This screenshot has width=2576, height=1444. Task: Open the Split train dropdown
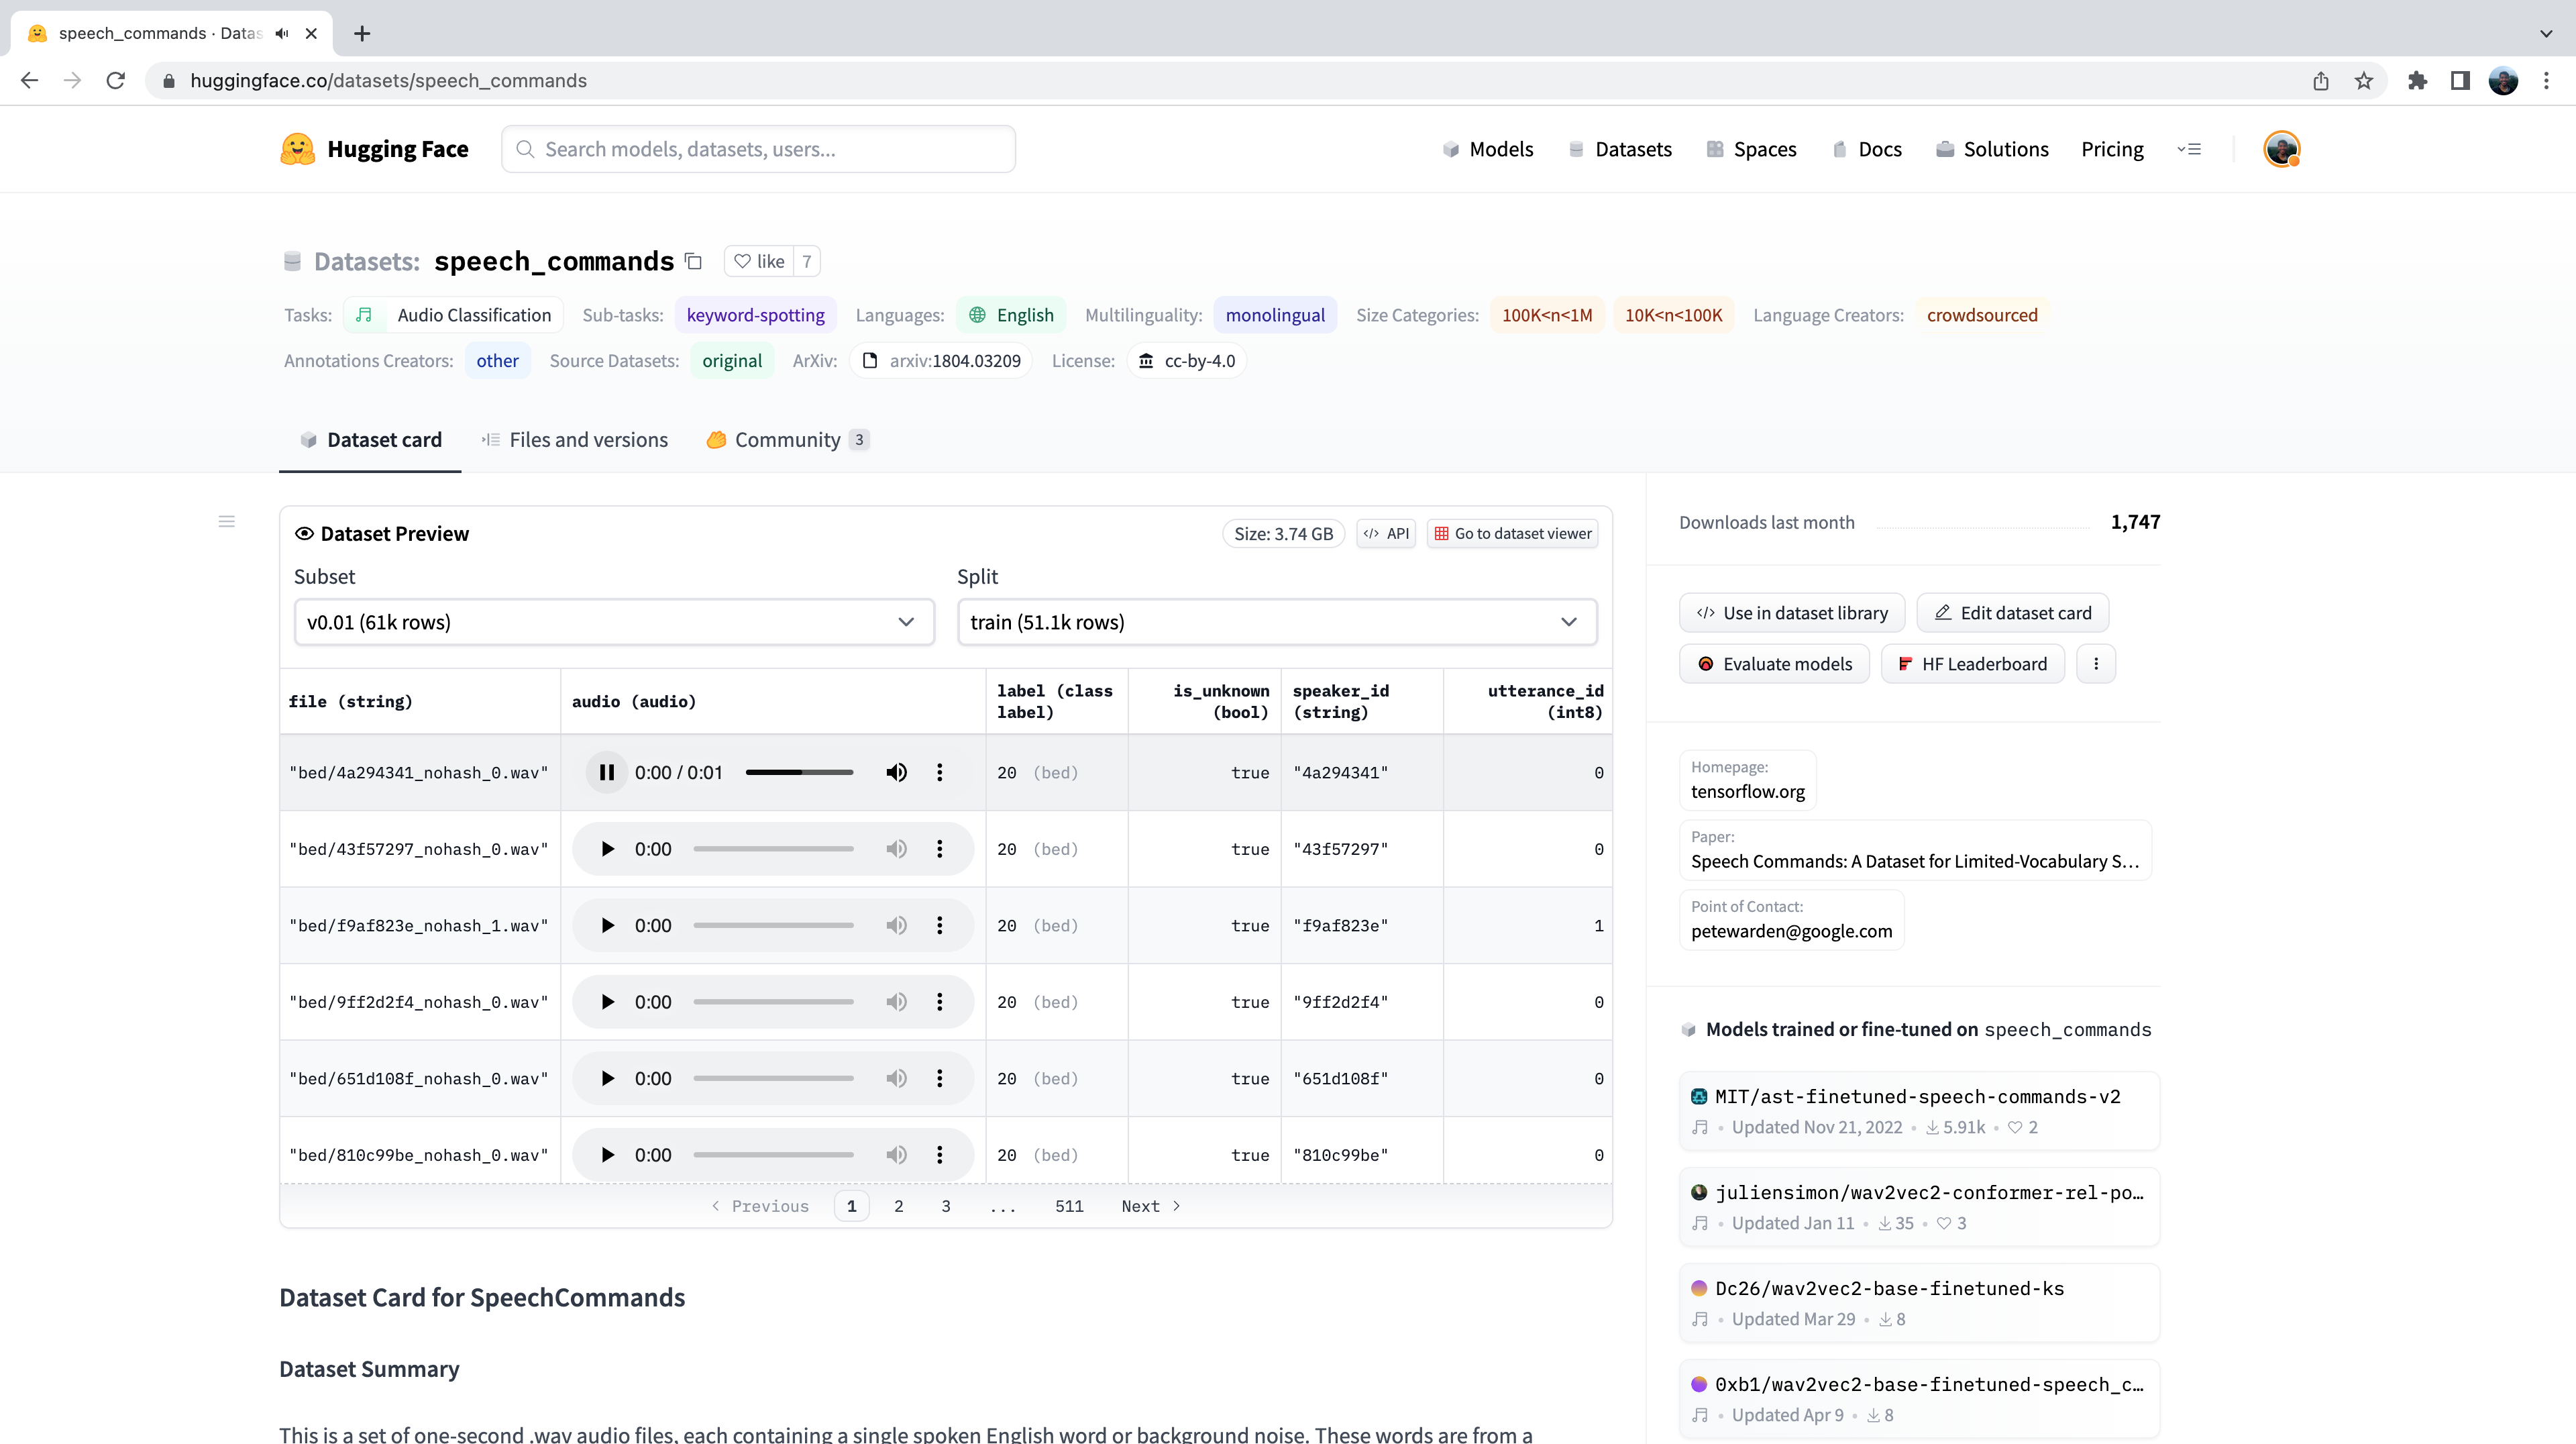click(1276, 622)
